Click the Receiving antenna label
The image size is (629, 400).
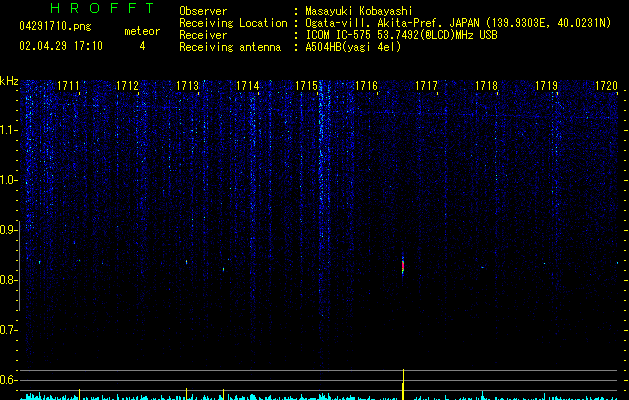pos(230,47)
